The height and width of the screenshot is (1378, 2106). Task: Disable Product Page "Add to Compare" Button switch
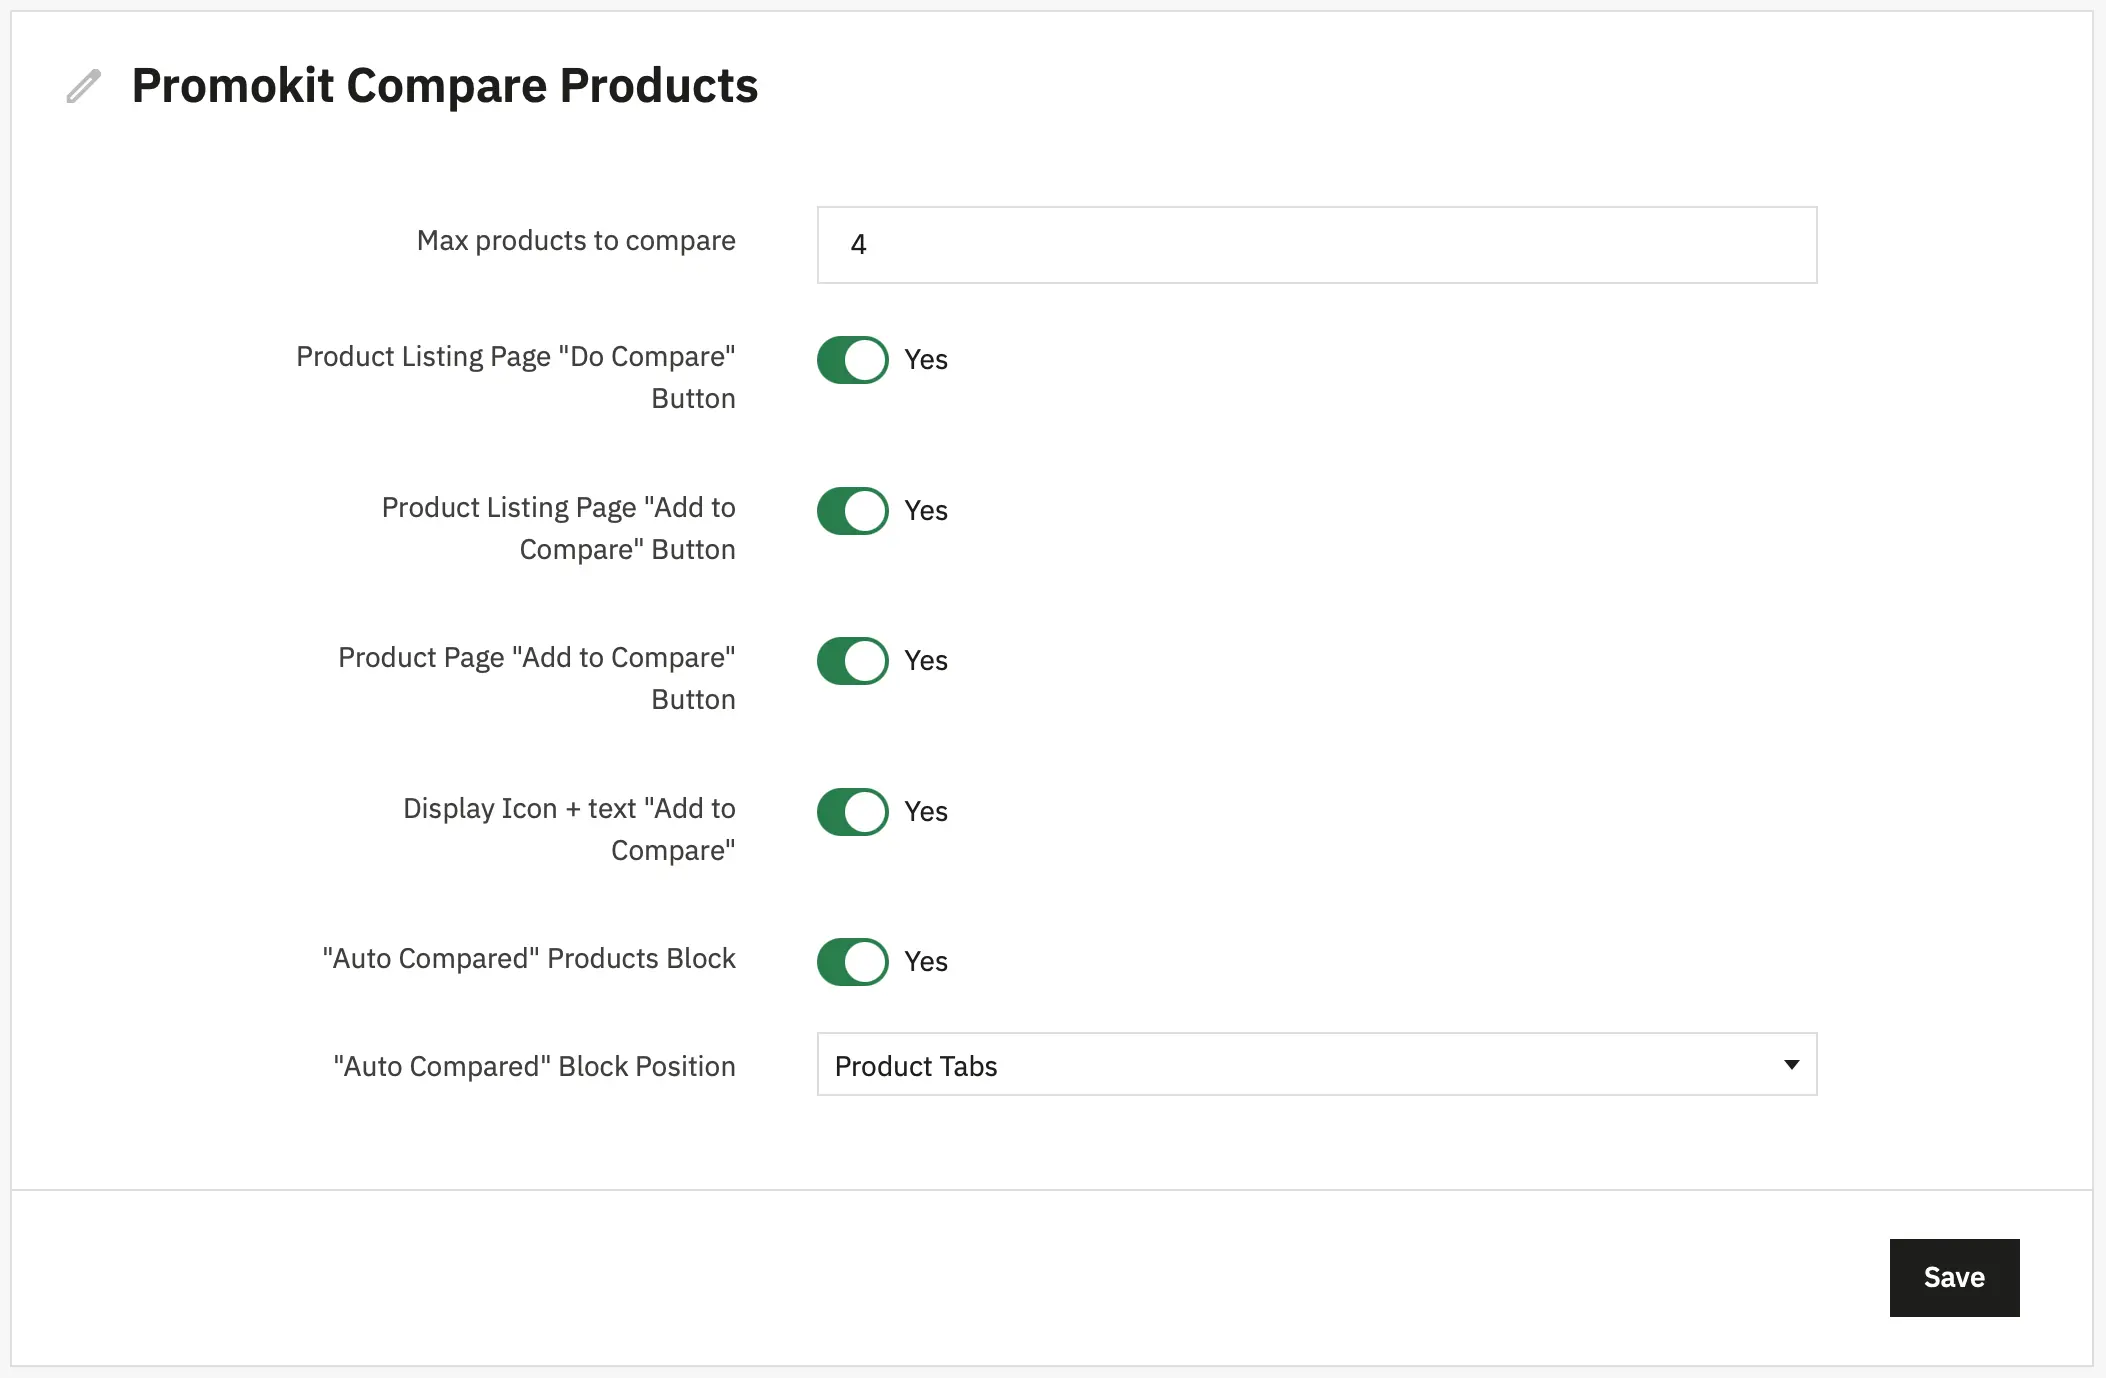point(852,661)
